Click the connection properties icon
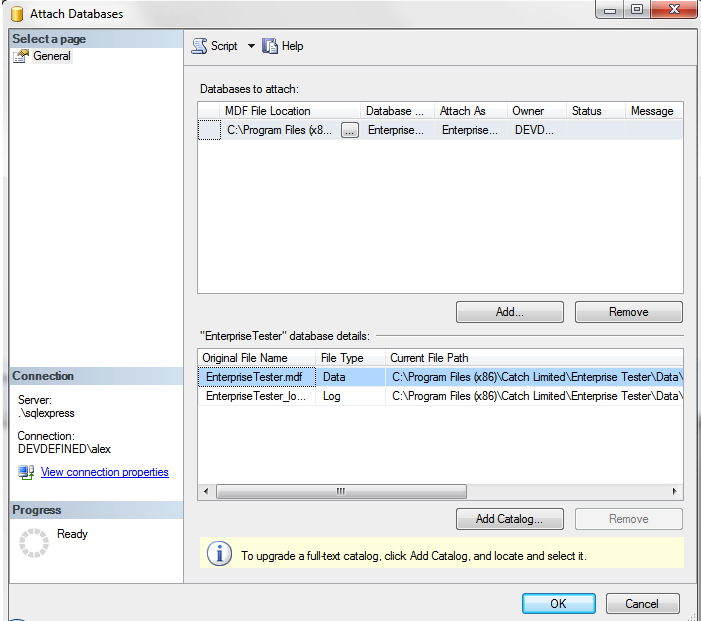The width and height of the screenshot is (701, 621). [x=26, y=472]
